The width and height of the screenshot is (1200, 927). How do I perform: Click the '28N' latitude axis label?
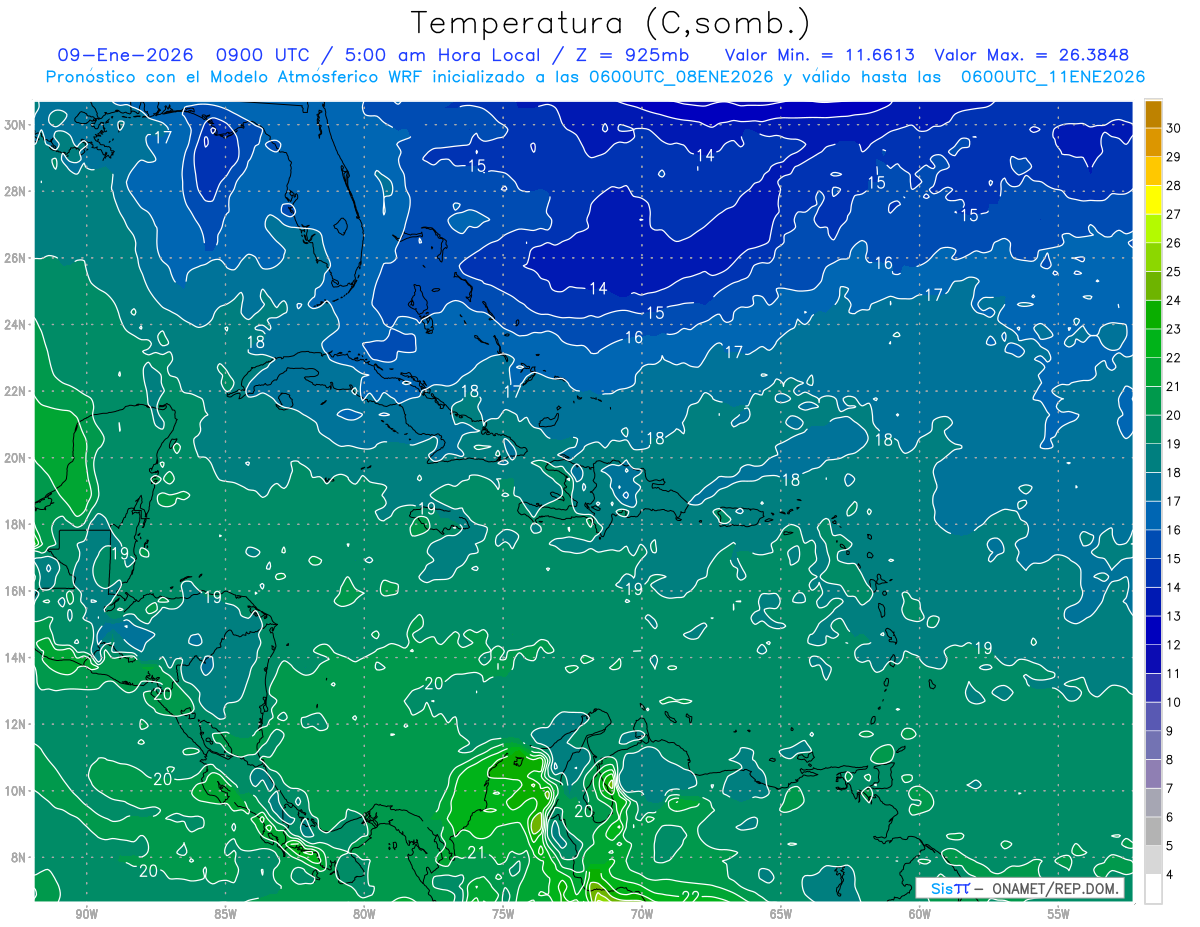(x=17, y=191)
